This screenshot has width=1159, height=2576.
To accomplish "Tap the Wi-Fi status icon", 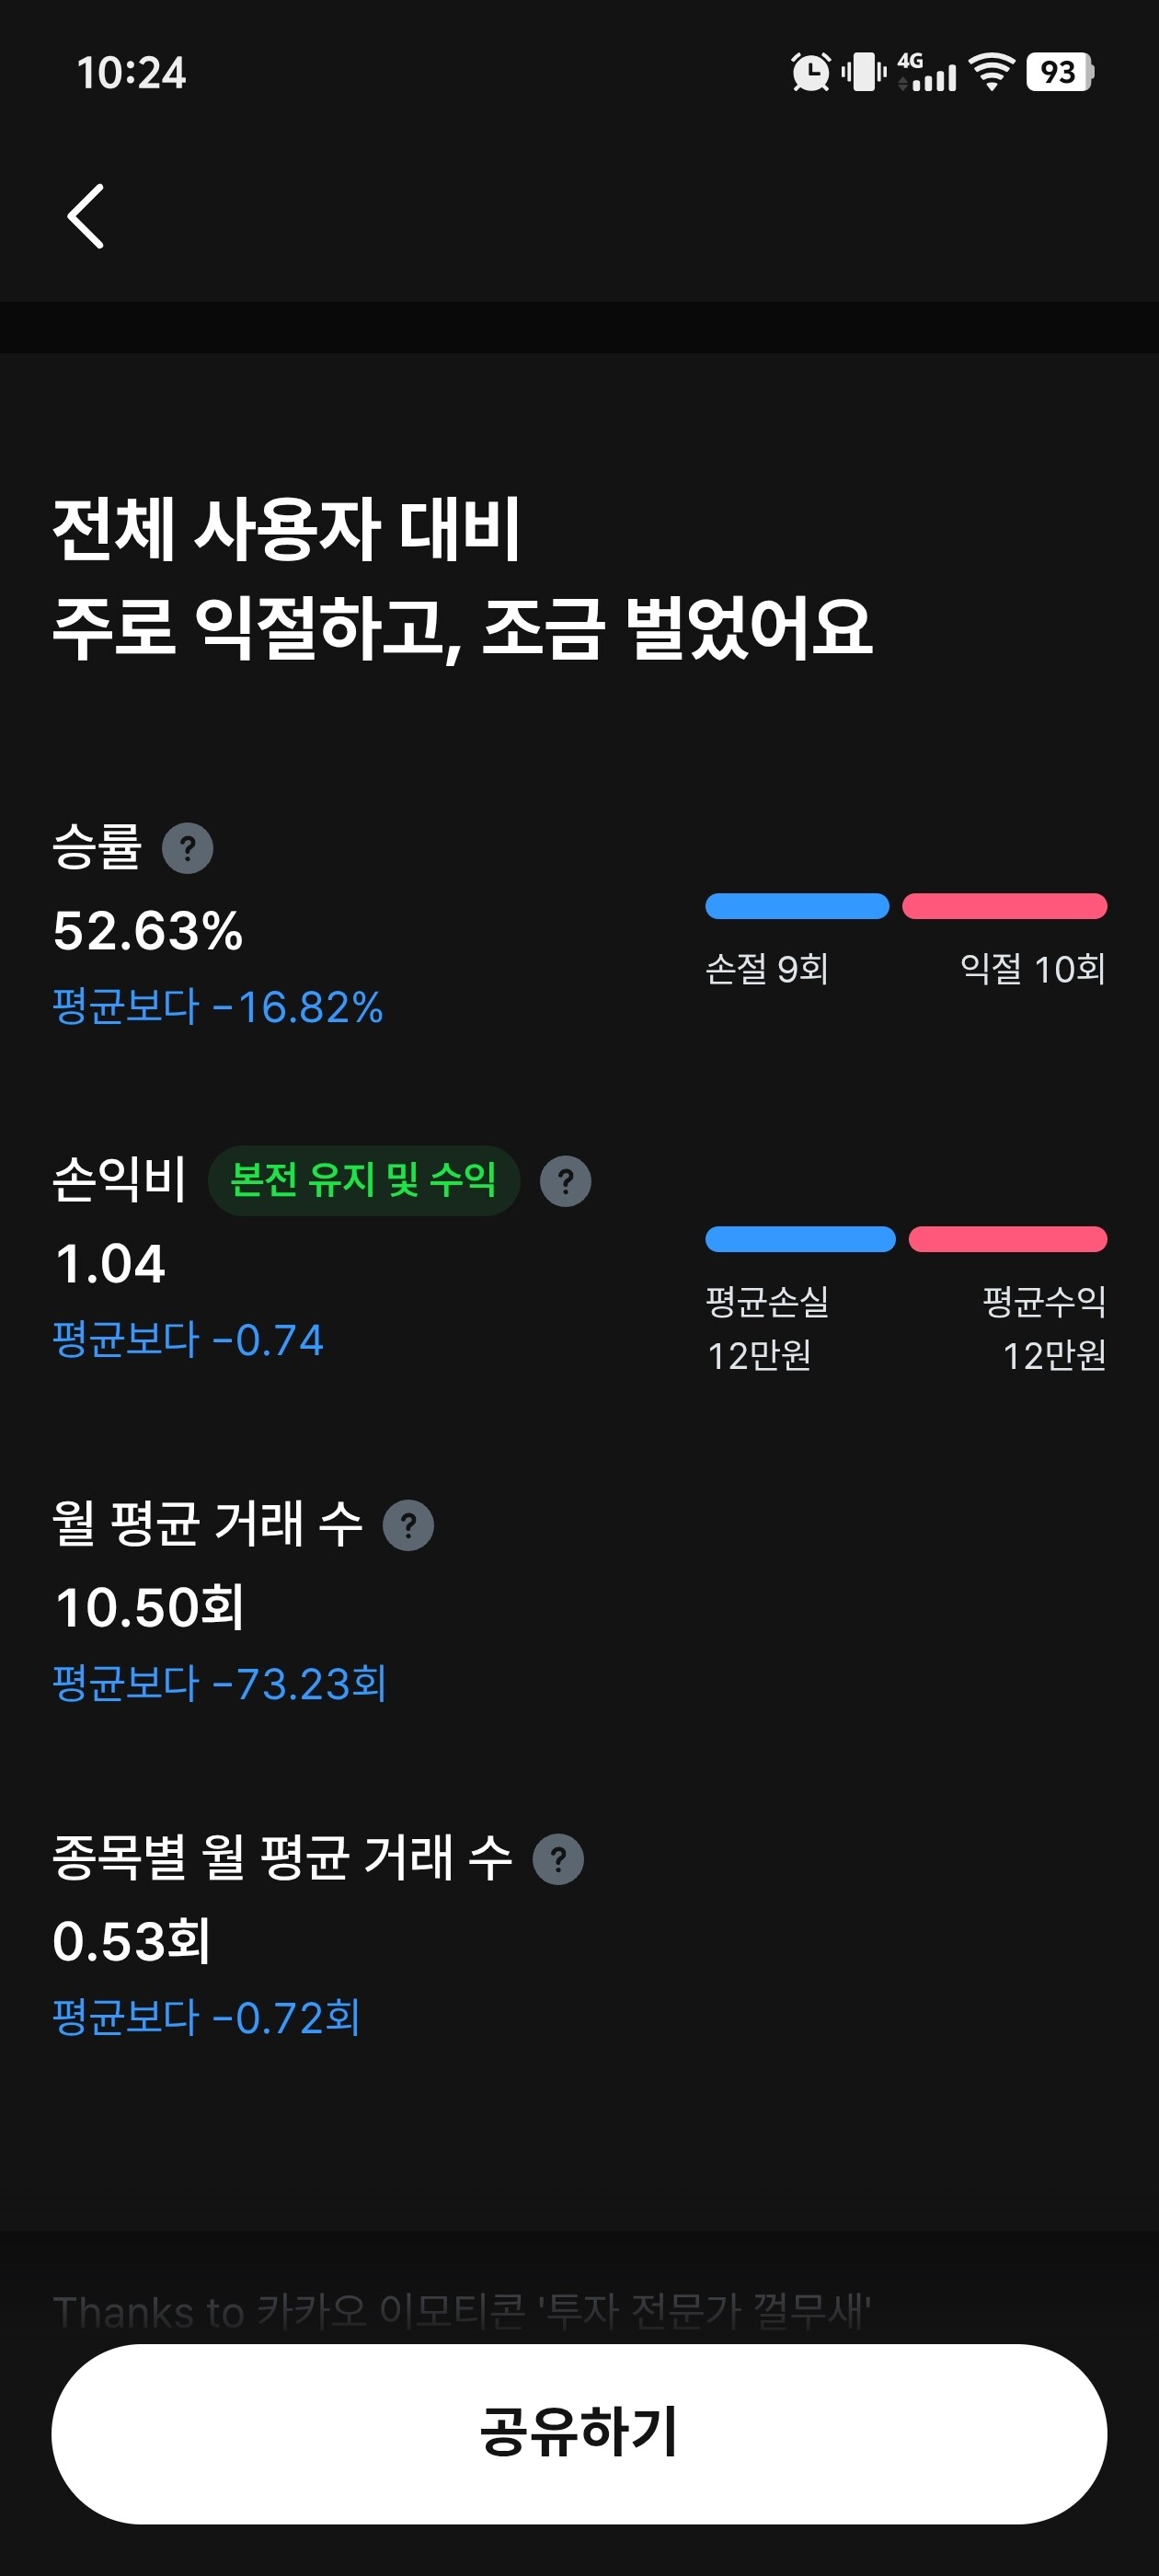I will pos(991,72).
